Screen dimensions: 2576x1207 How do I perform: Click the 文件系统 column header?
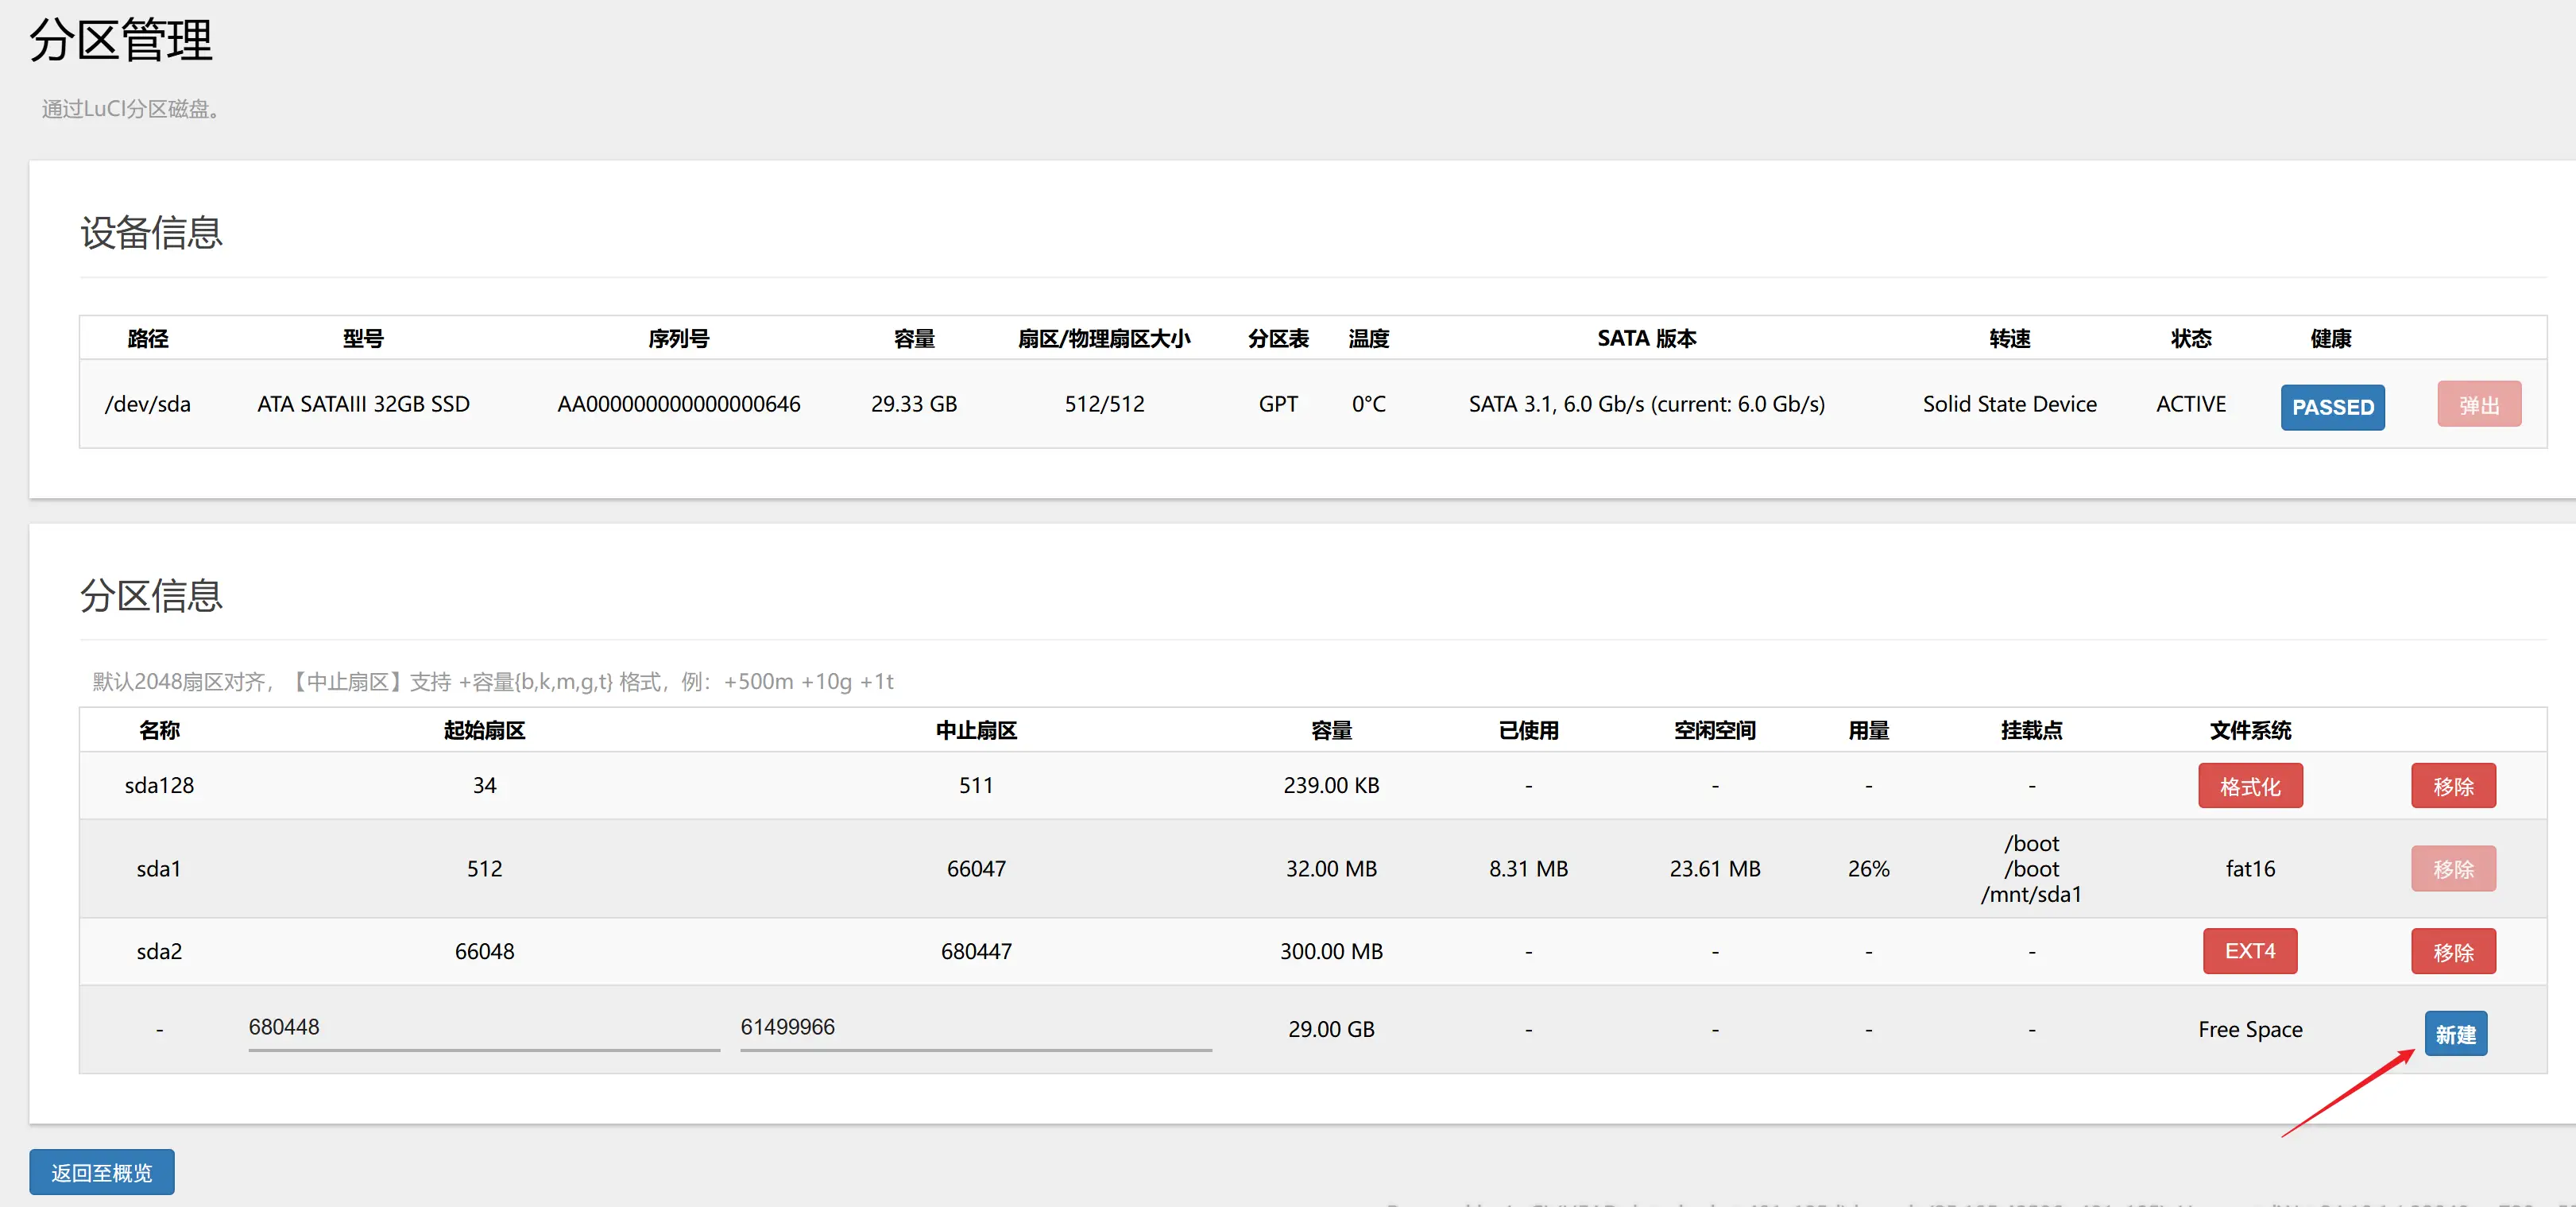(2249, 730)
